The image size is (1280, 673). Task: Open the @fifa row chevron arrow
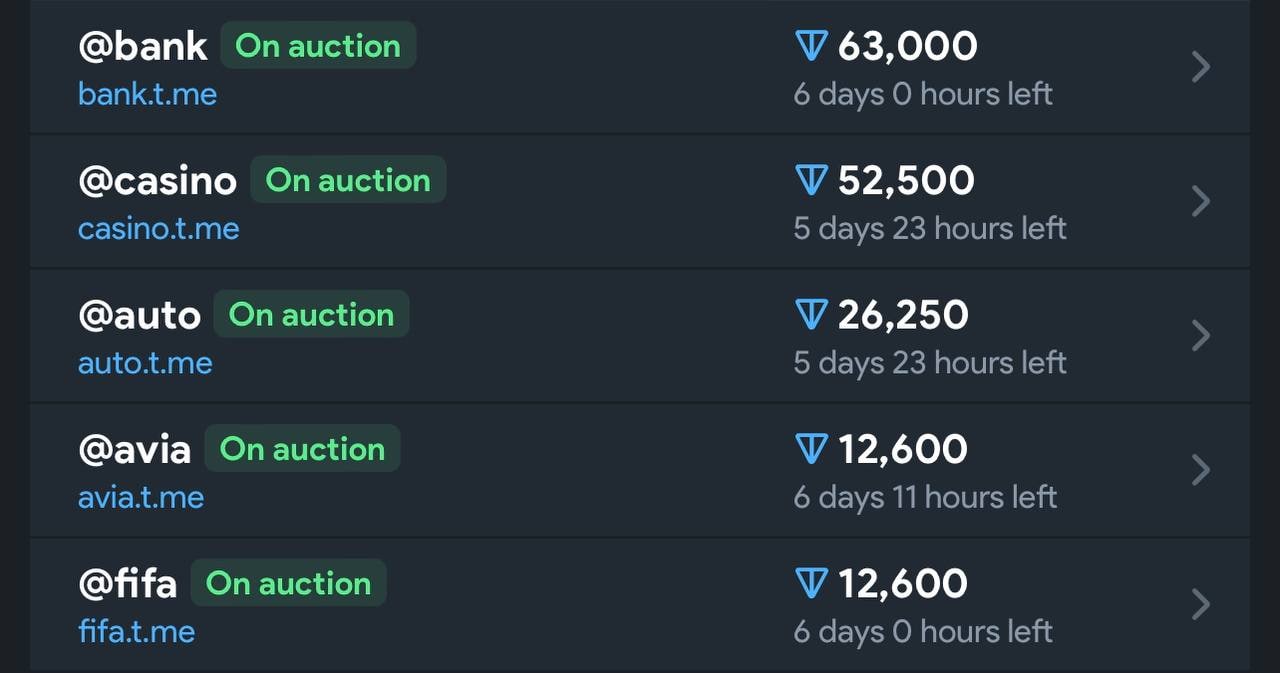(1201, 604)
